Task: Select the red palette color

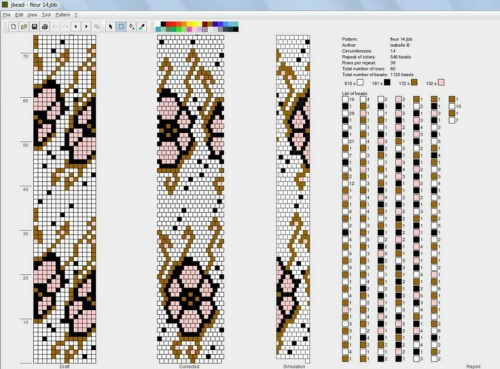Action: pyautogui.click(x=169, y=24)
